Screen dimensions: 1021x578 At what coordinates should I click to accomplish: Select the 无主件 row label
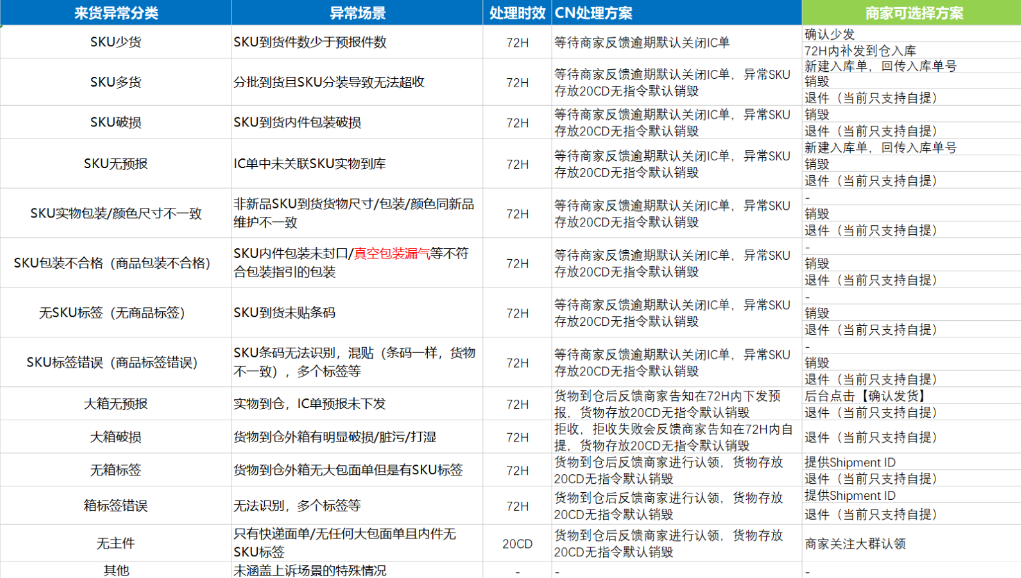(x=120, y=542)
